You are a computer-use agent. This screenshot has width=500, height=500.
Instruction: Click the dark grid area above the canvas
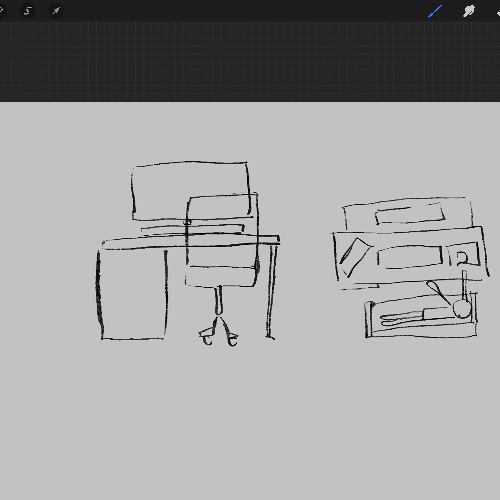(x=250, y=62)
